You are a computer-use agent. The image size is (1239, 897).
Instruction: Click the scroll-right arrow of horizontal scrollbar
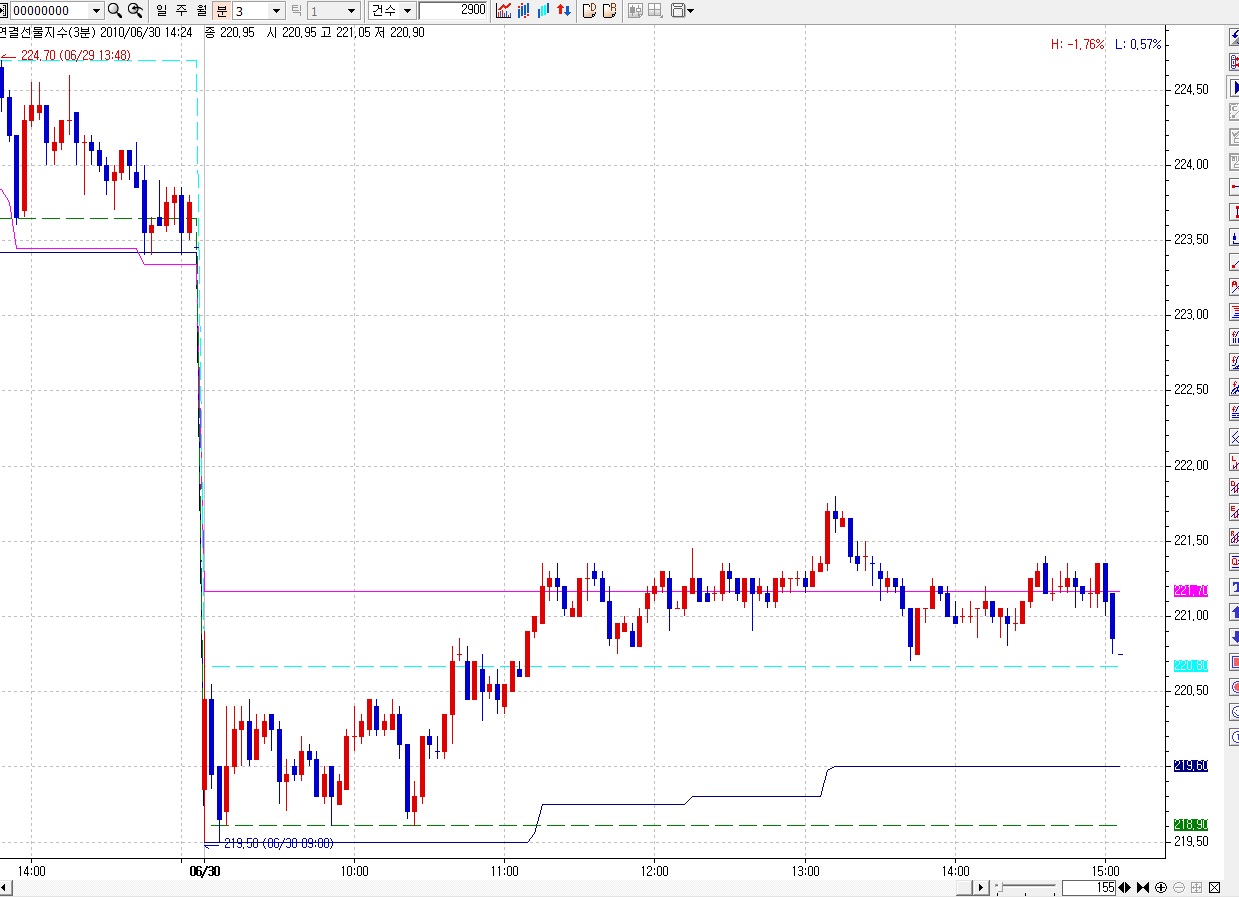[982, 888]
